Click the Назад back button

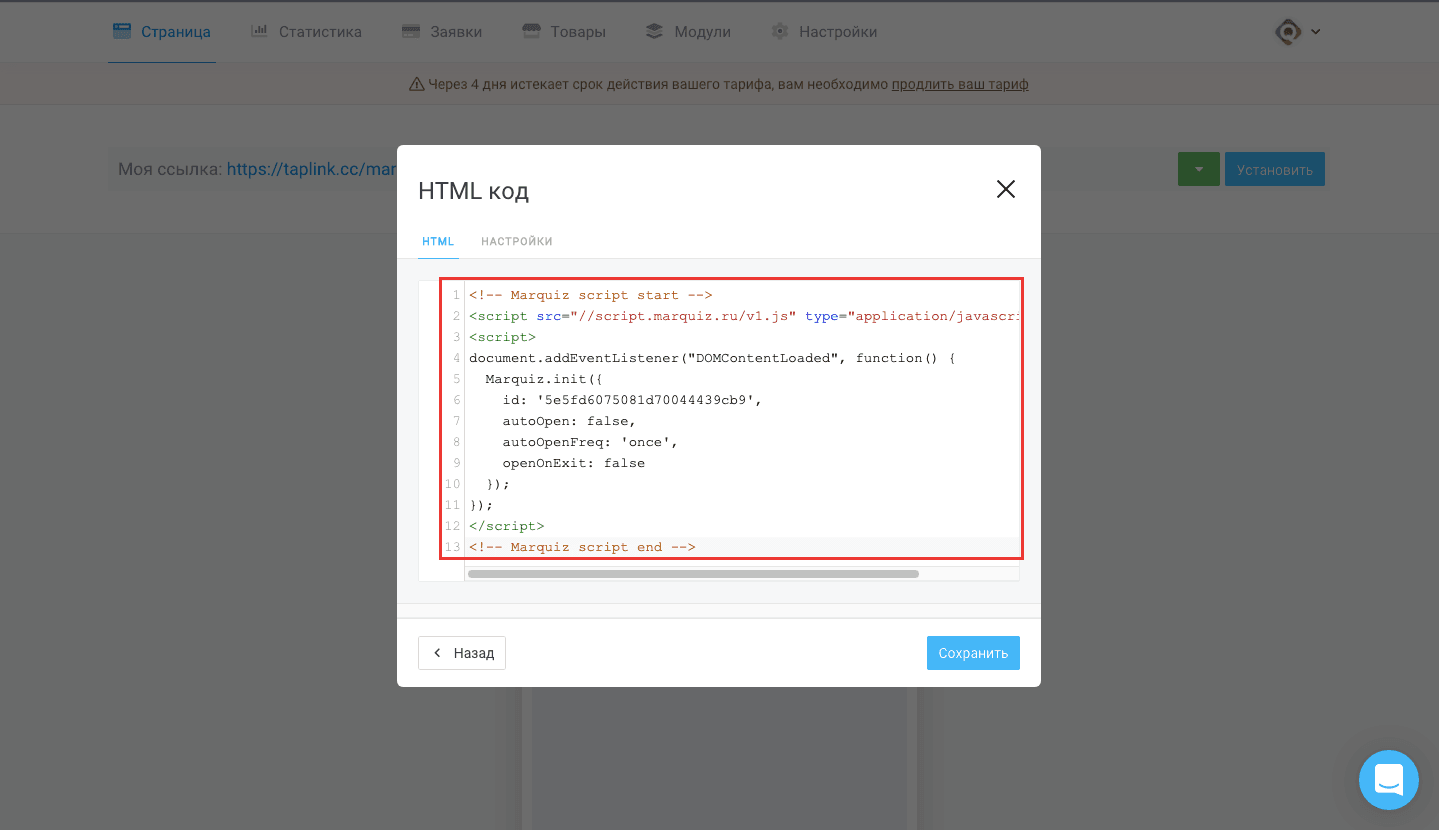pyautogui.click(x=462, y=653)
